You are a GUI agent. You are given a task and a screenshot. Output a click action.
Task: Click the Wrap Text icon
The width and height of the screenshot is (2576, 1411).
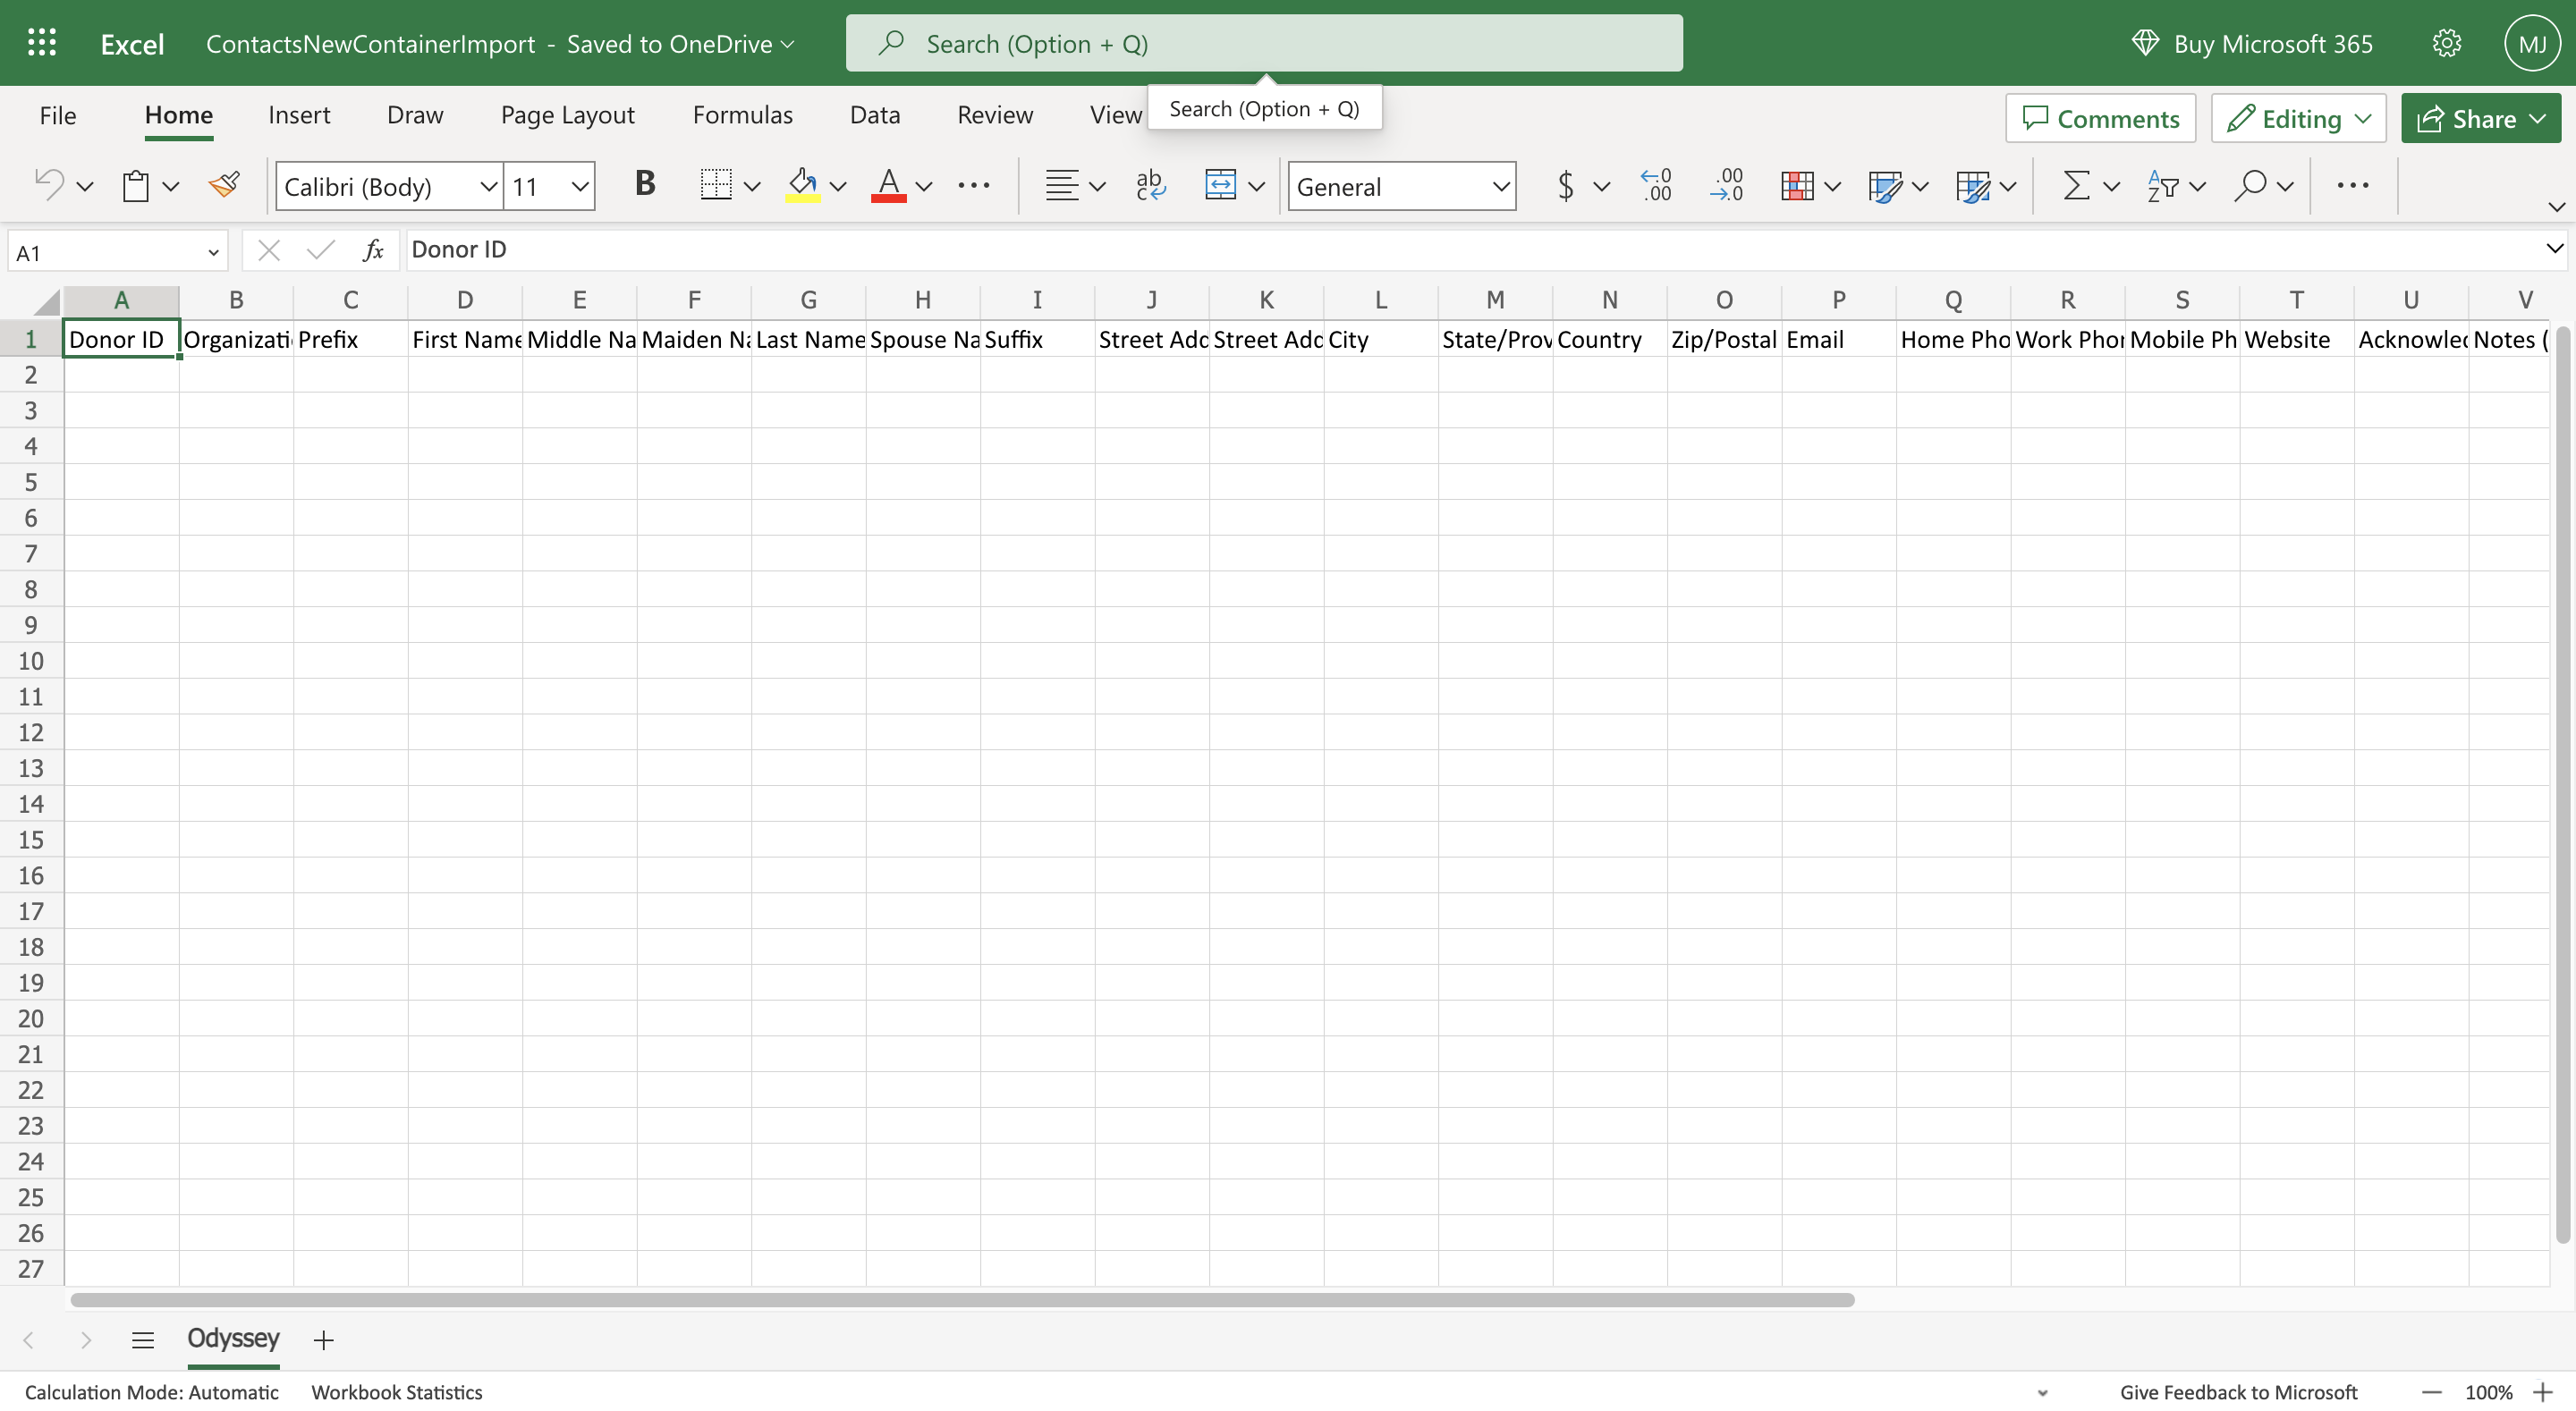point(1150,185)
